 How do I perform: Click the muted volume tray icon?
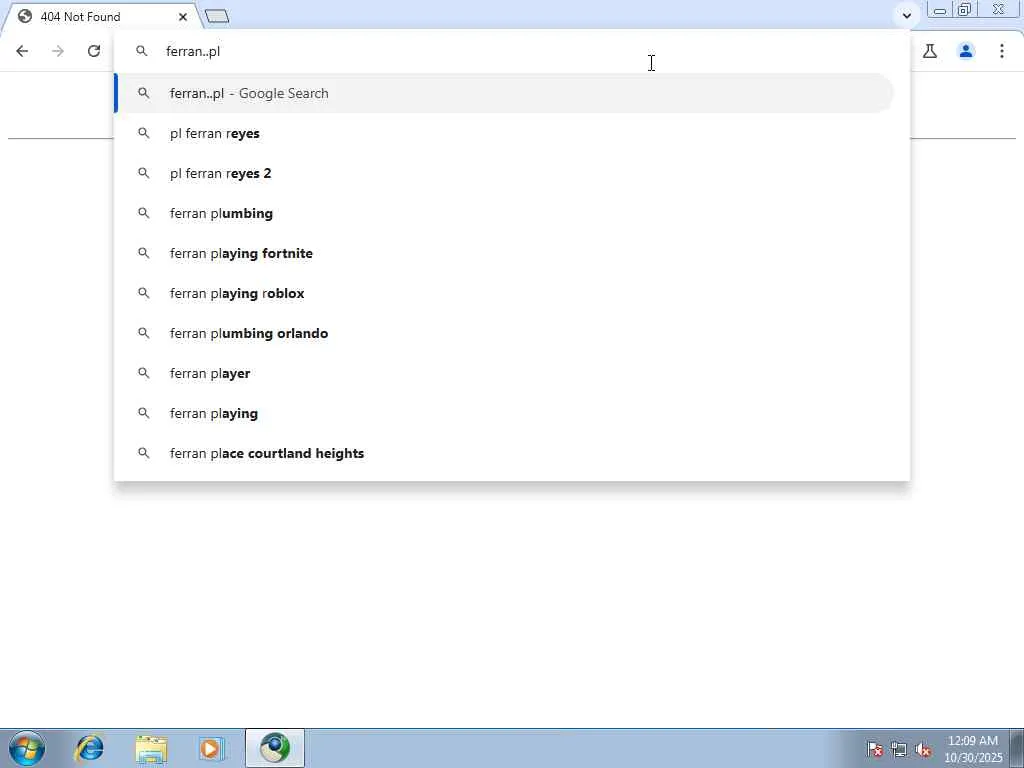(x=923, y=749)
